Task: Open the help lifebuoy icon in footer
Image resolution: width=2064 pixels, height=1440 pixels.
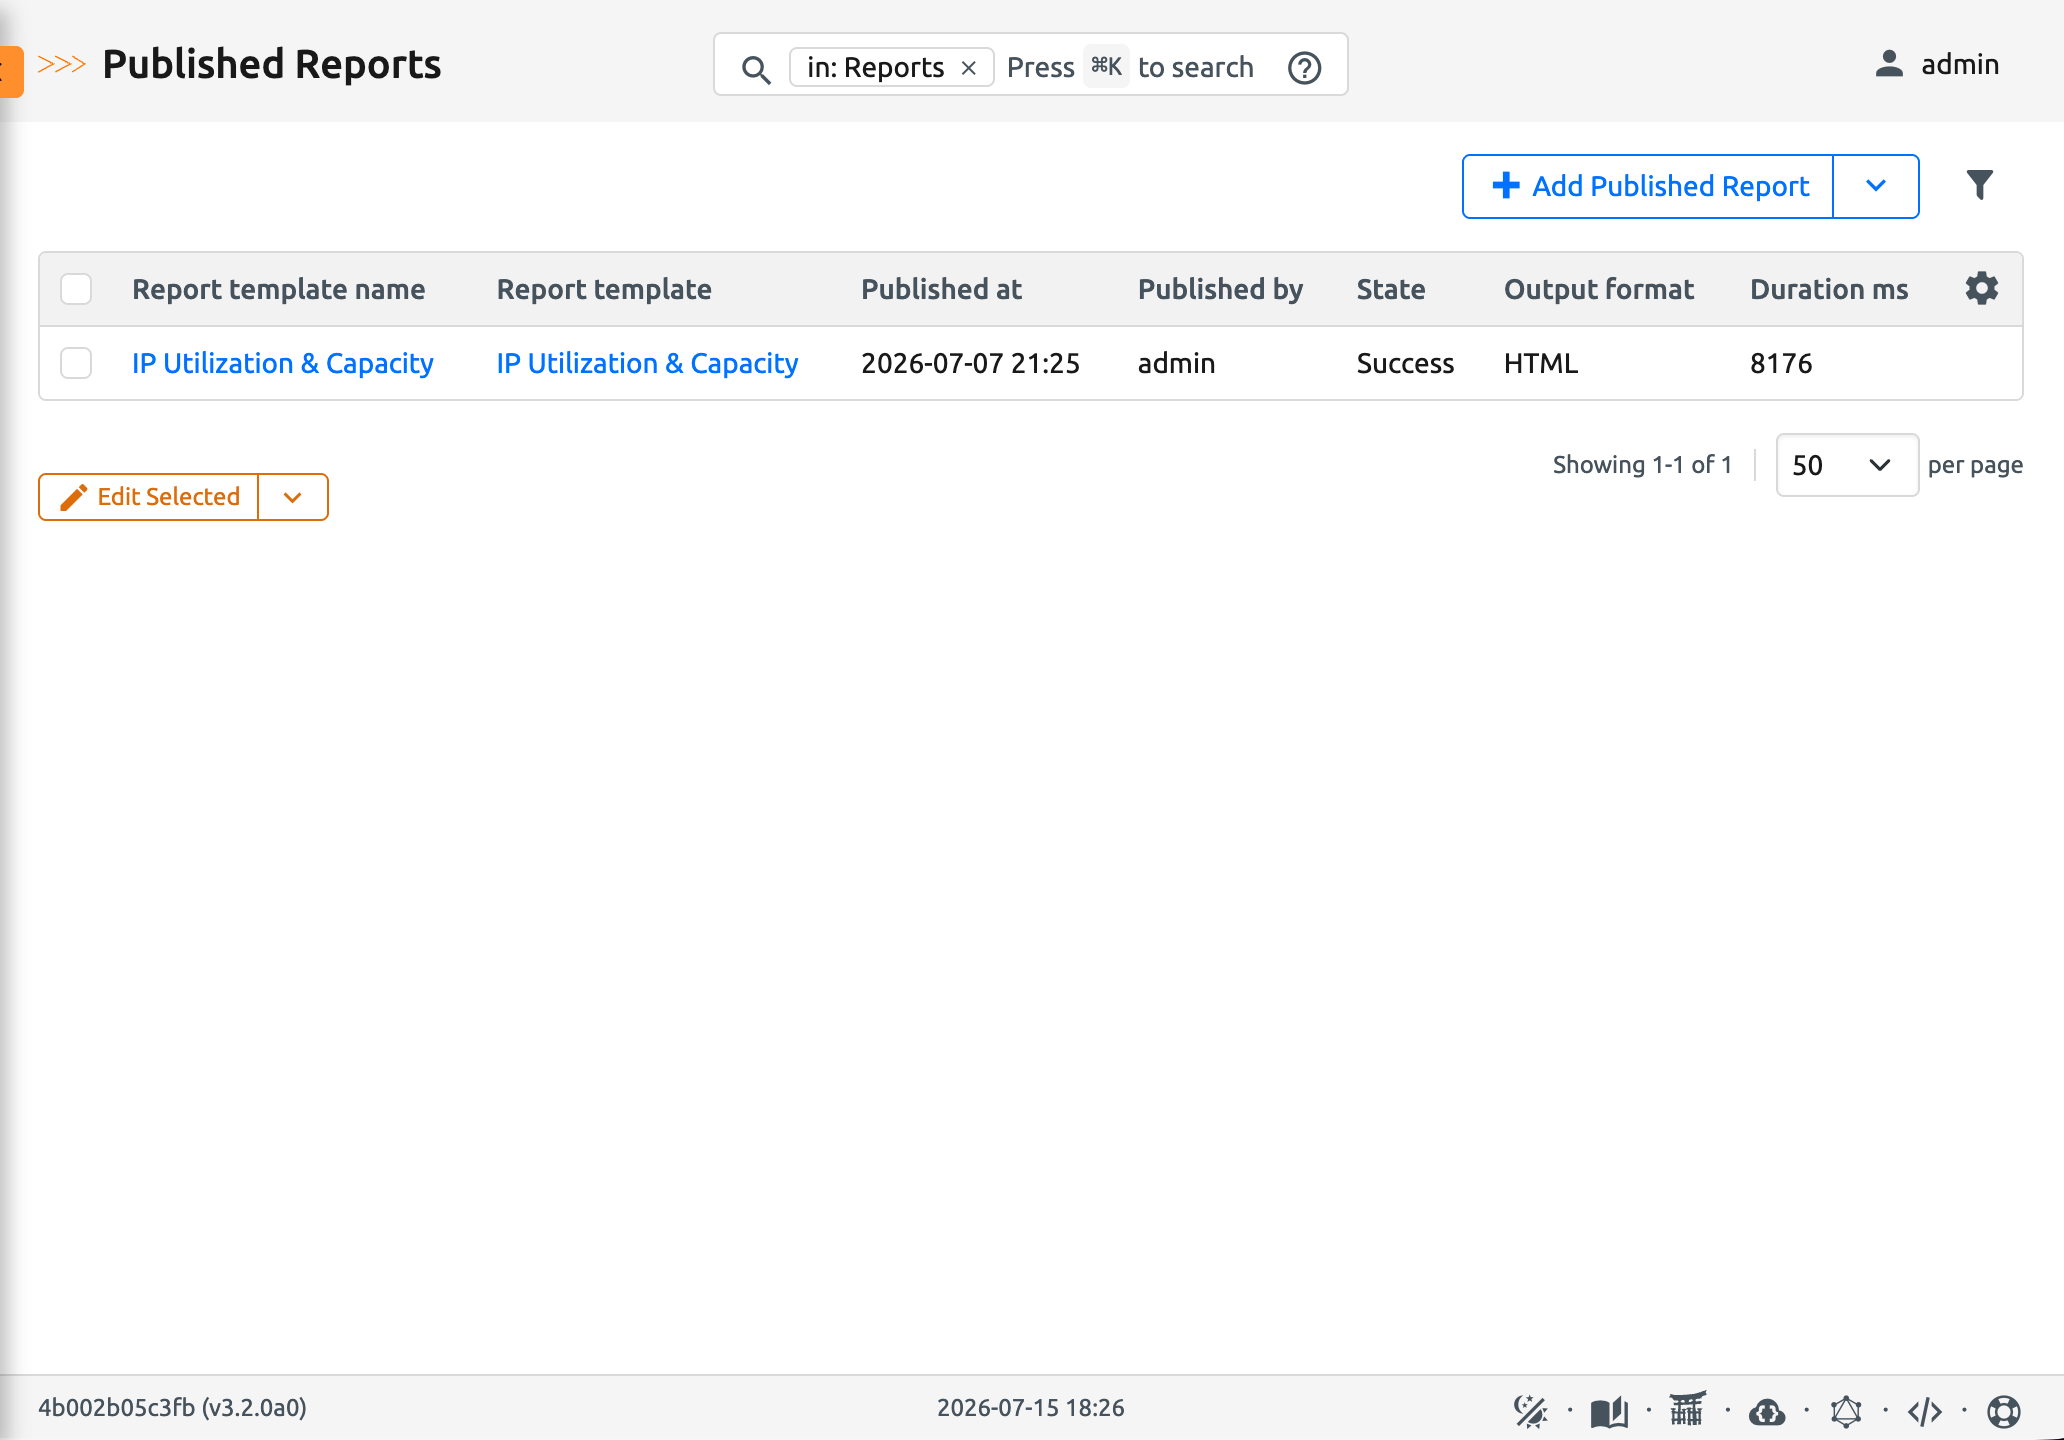Action: [x=2004, y=1411]
